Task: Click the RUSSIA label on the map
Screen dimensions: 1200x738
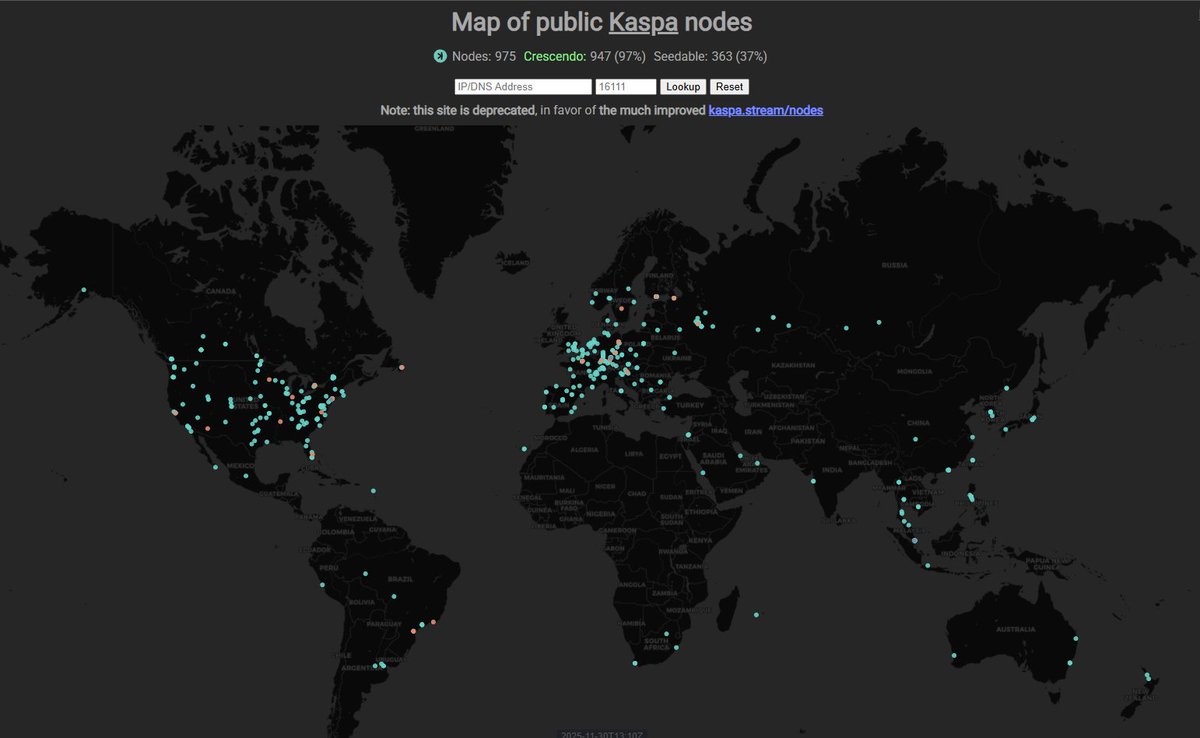Action: click(894, 265)
